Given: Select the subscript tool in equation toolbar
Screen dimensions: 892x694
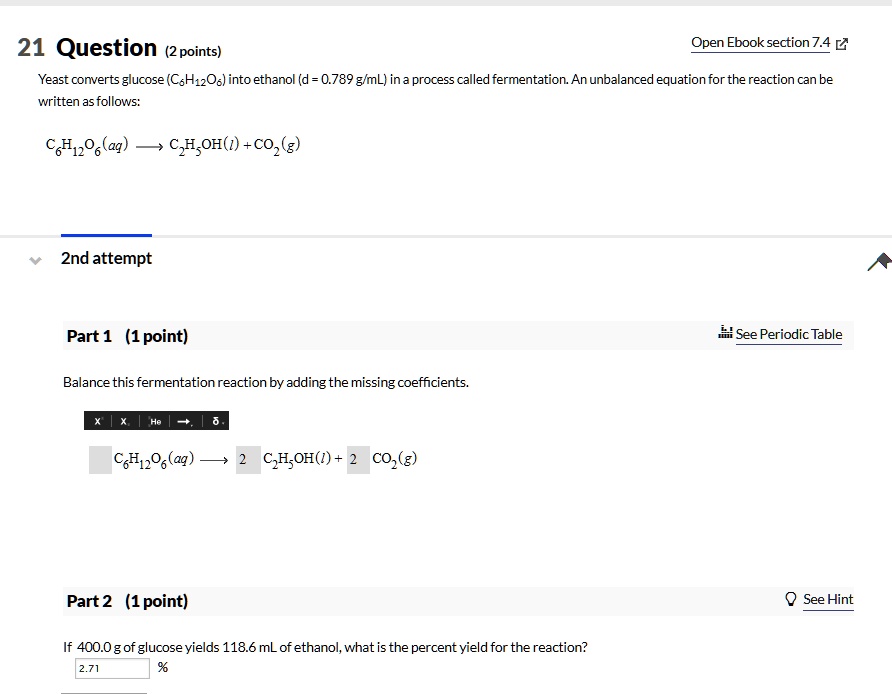Looking at the screenshot, I should click(125, 421).
